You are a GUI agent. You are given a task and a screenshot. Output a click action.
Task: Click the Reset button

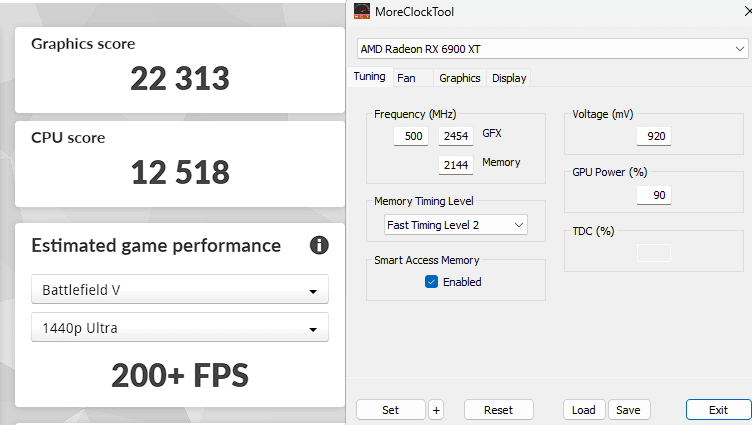tap(498, 410)
